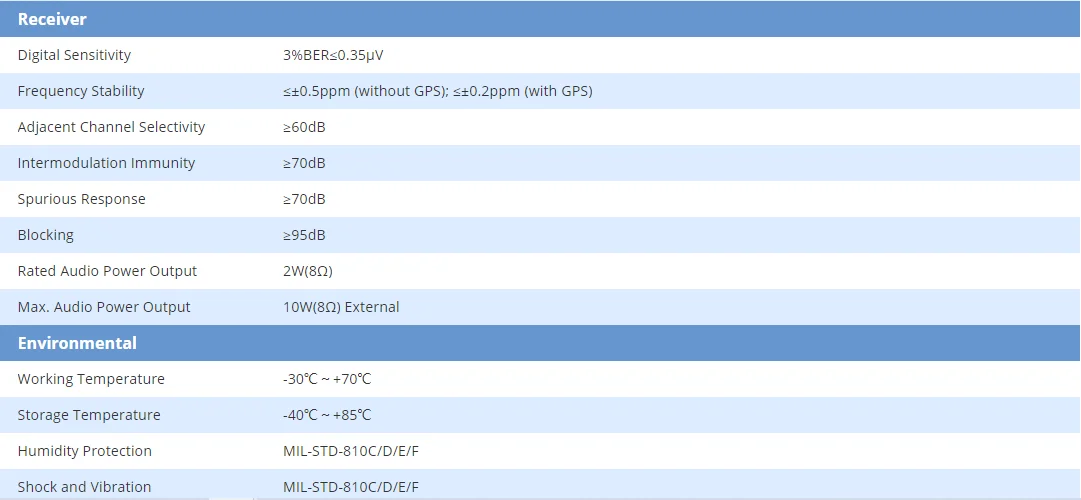This screenshot has width=1081, height=500.
Task: Click the Storage Temperature label
Action: click(89, 415)
